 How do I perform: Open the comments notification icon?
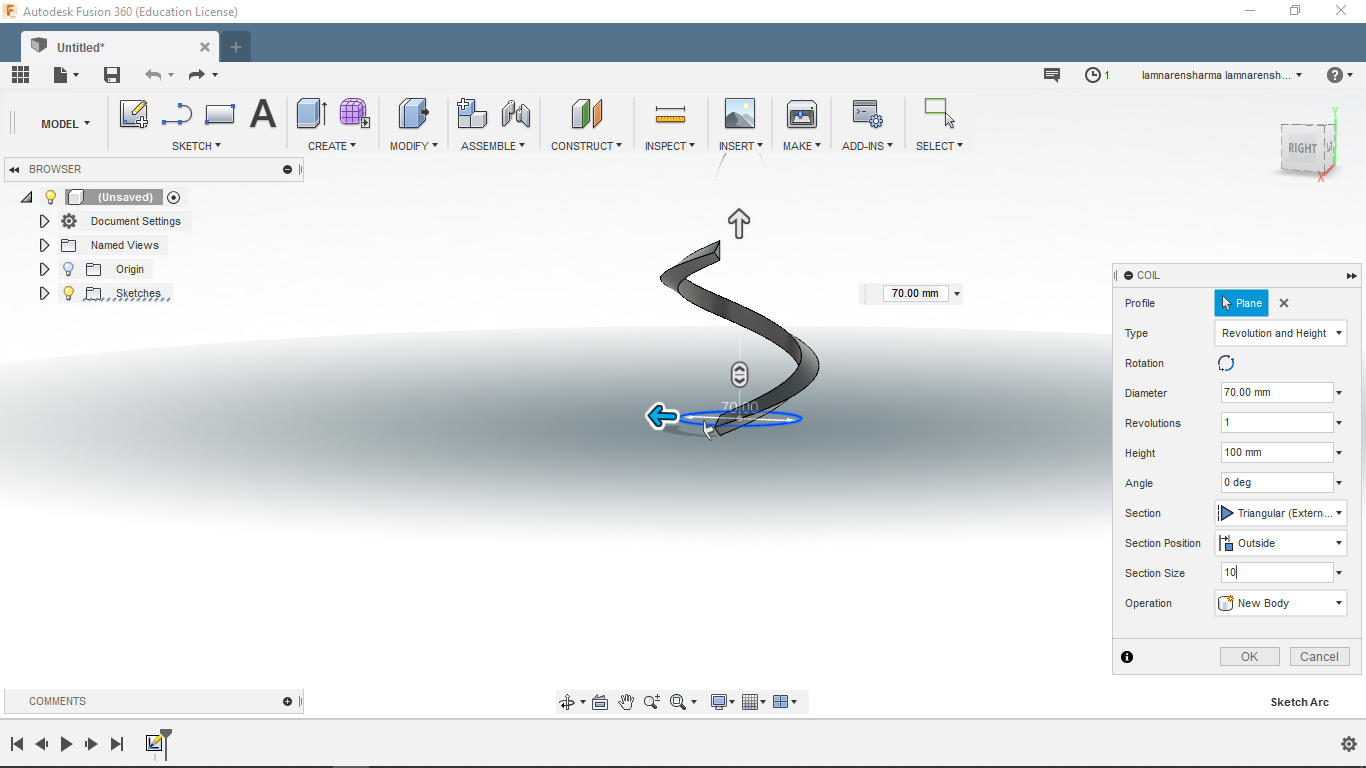[1052, 75]
